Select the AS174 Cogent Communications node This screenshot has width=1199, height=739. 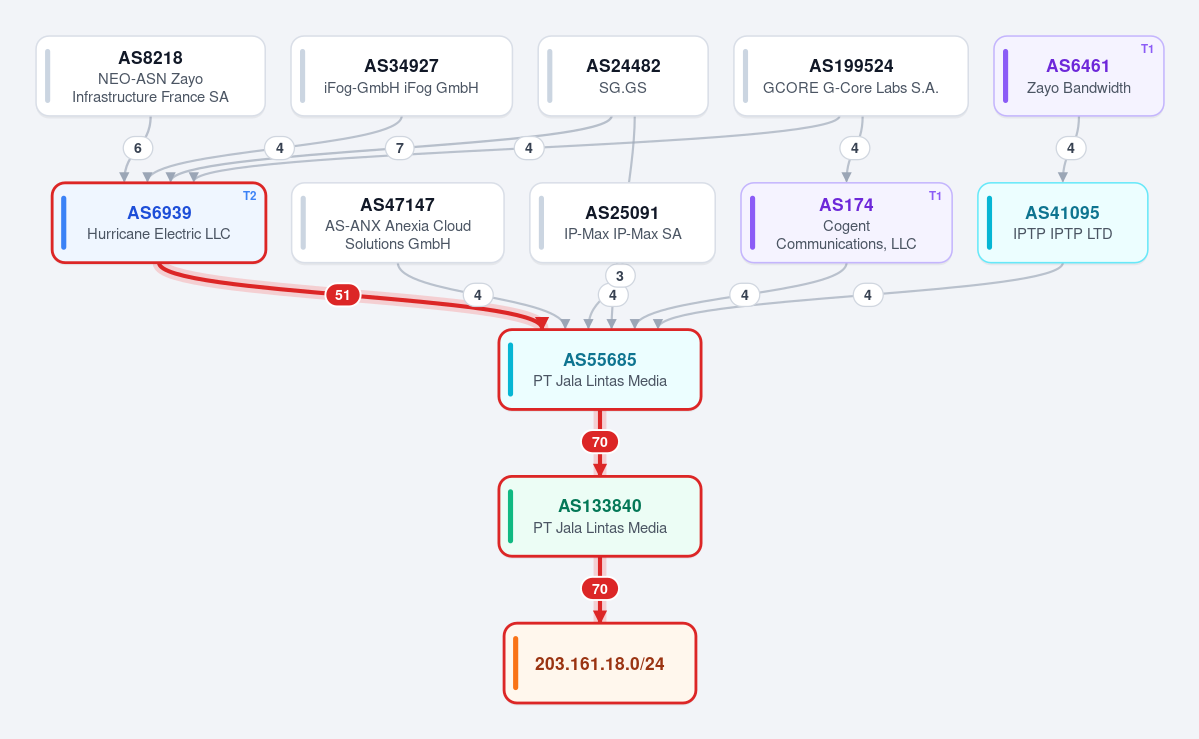click(x=846, y=223)
